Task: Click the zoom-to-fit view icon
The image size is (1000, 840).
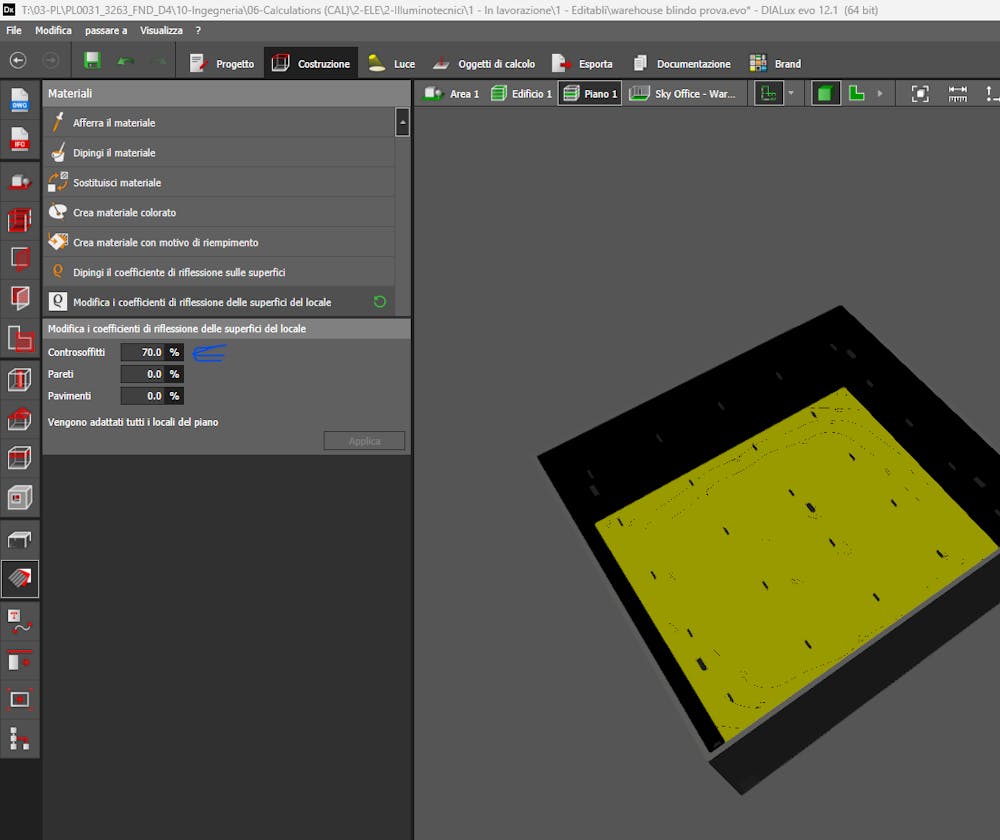Action: [x=919, y=93]
